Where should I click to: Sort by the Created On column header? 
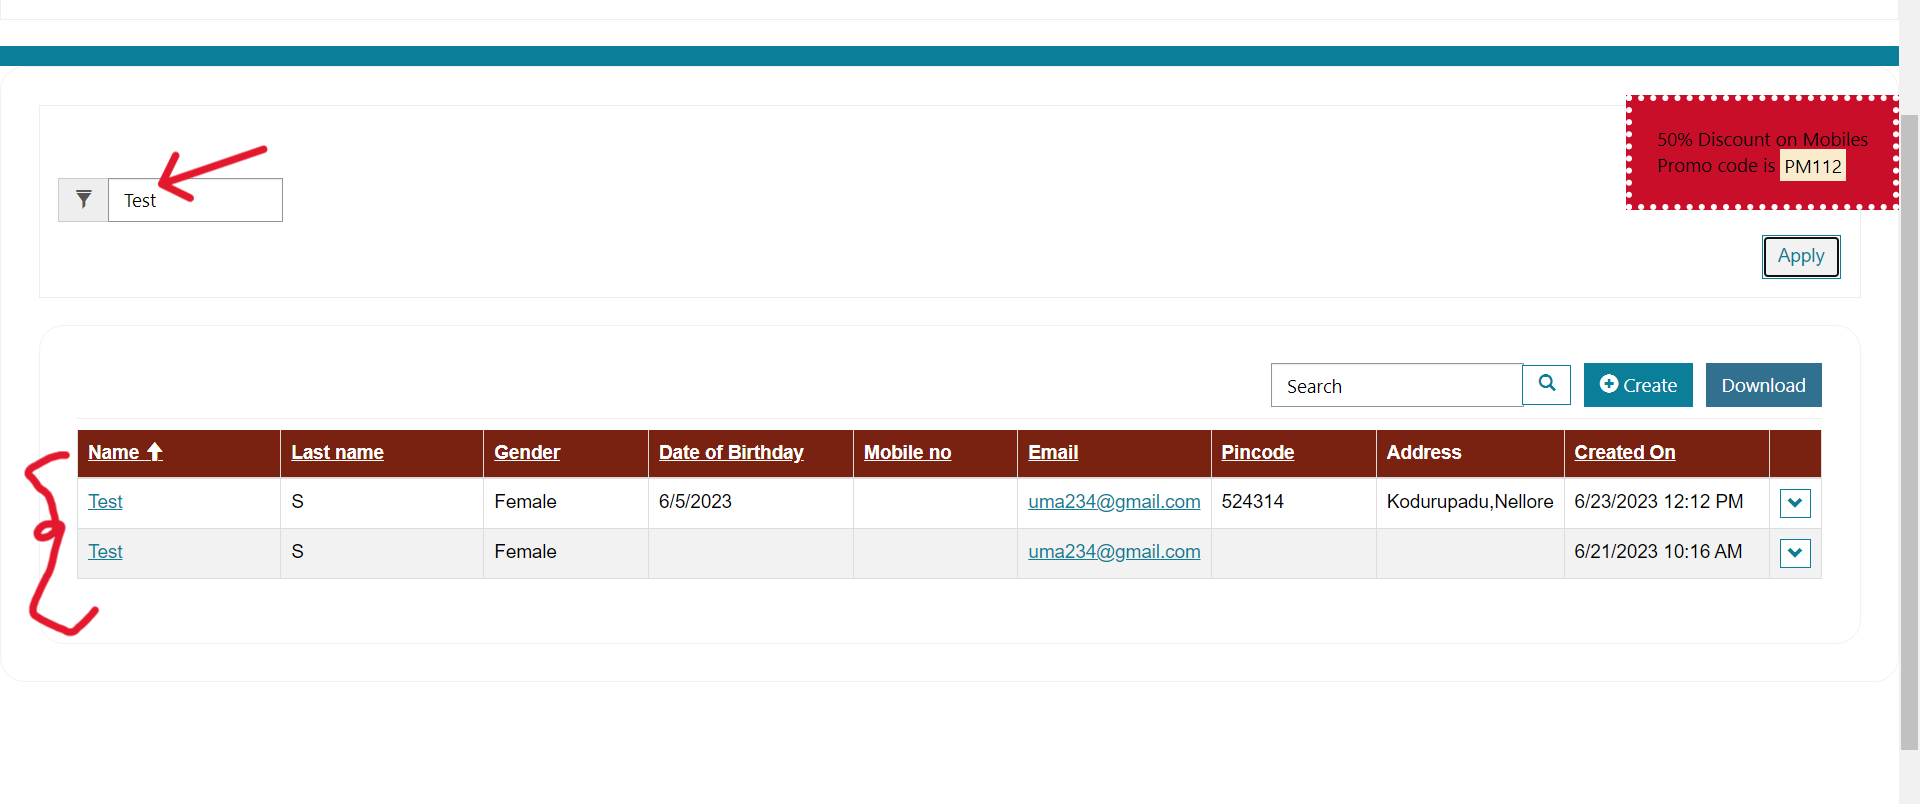pos(1624,453)
